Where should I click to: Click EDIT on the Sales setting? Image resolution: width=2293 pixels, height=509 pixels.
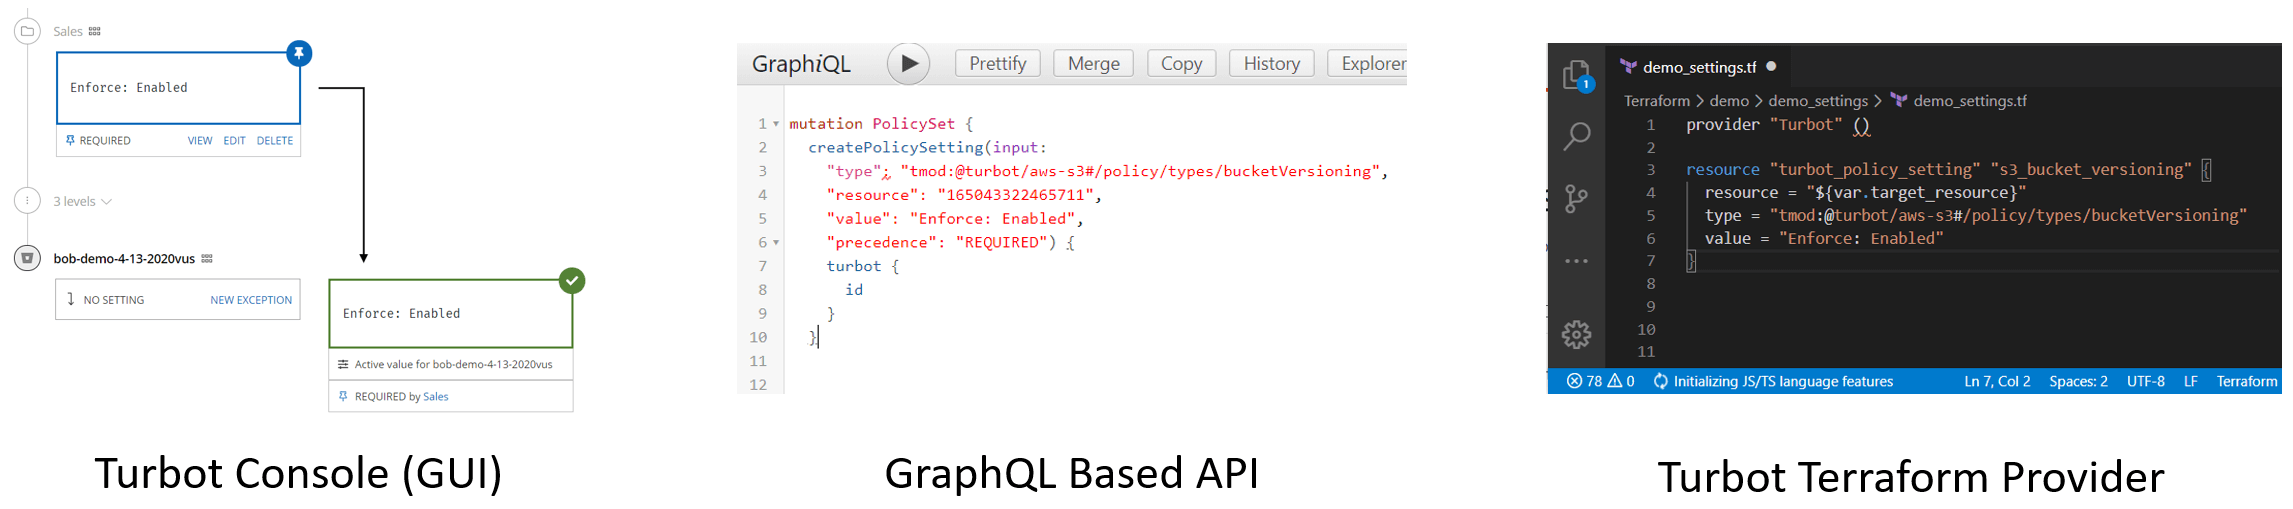(234, 141)
